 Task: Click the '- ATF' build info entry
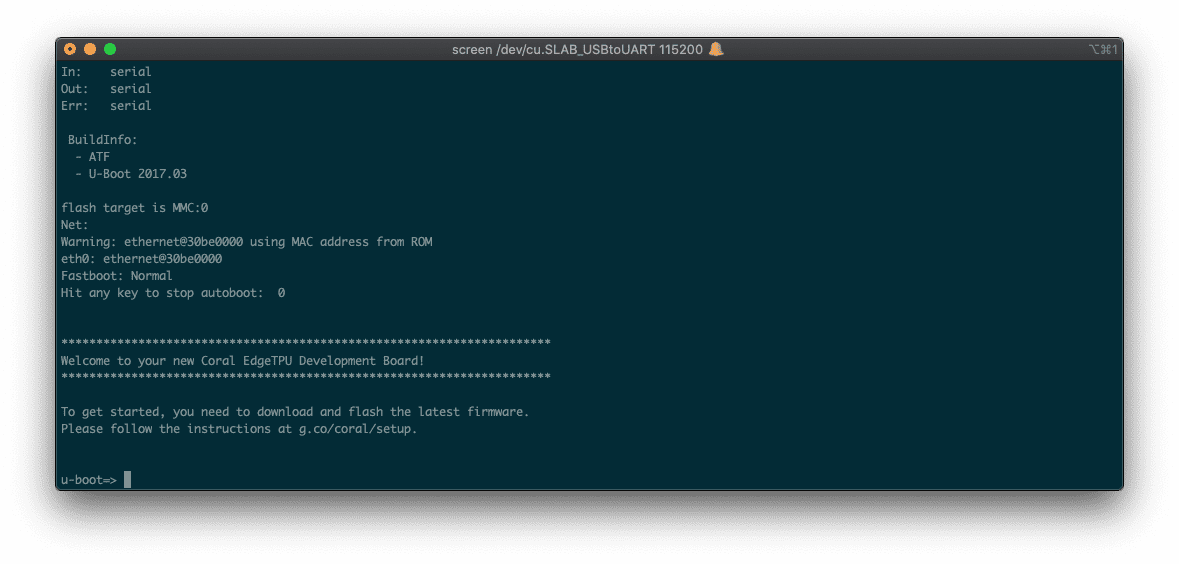[92, 157]
